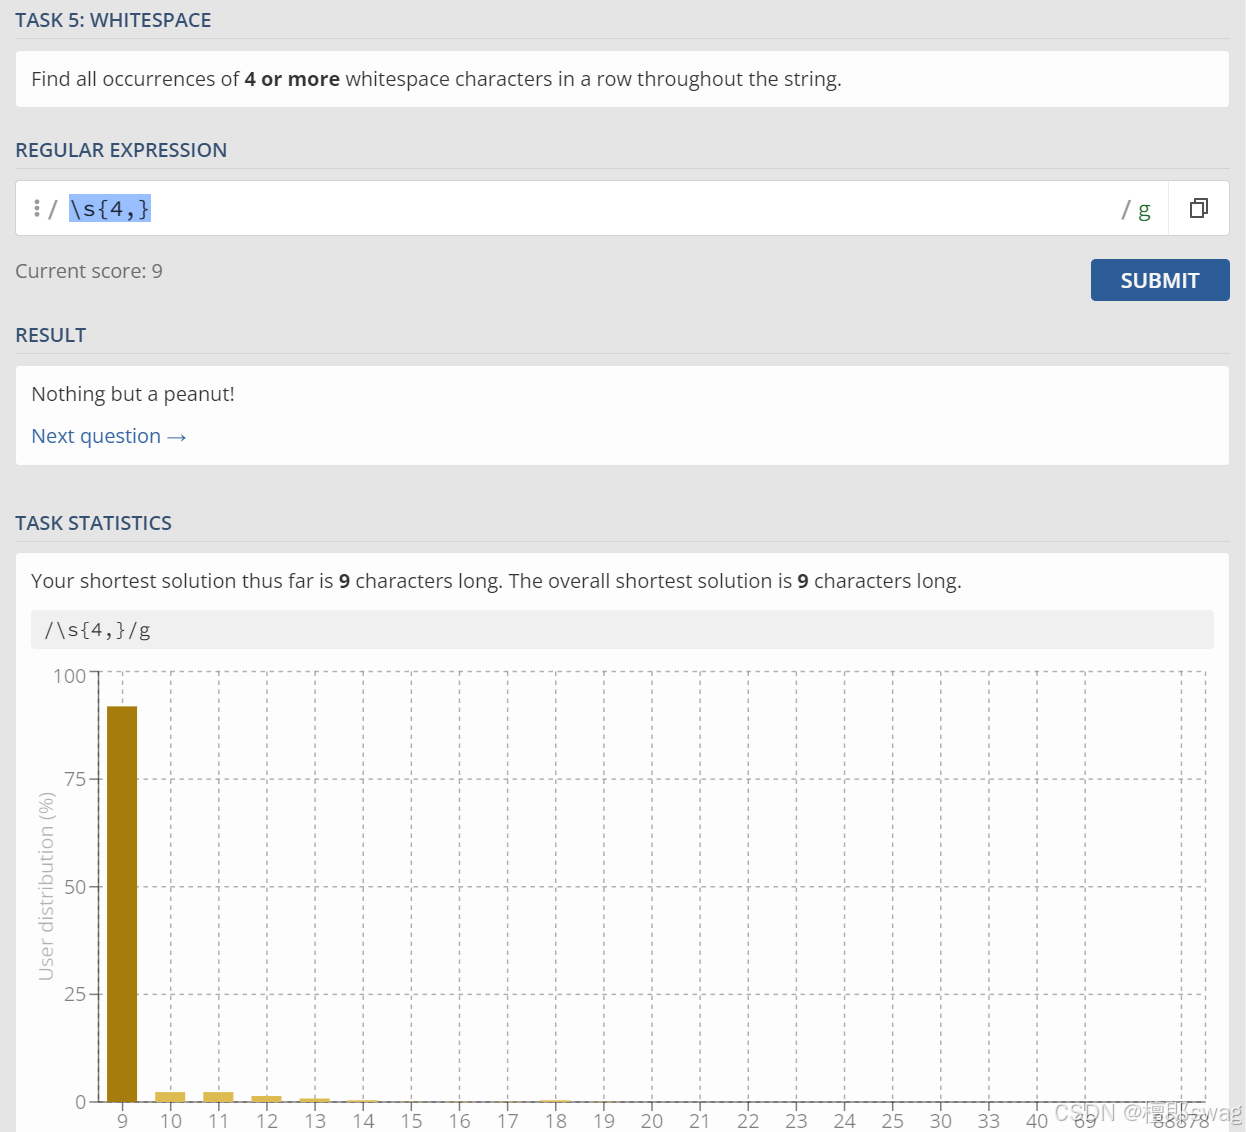
Task: Select the highlighted \s{4,} pattern text
Action: pos(110,208)
